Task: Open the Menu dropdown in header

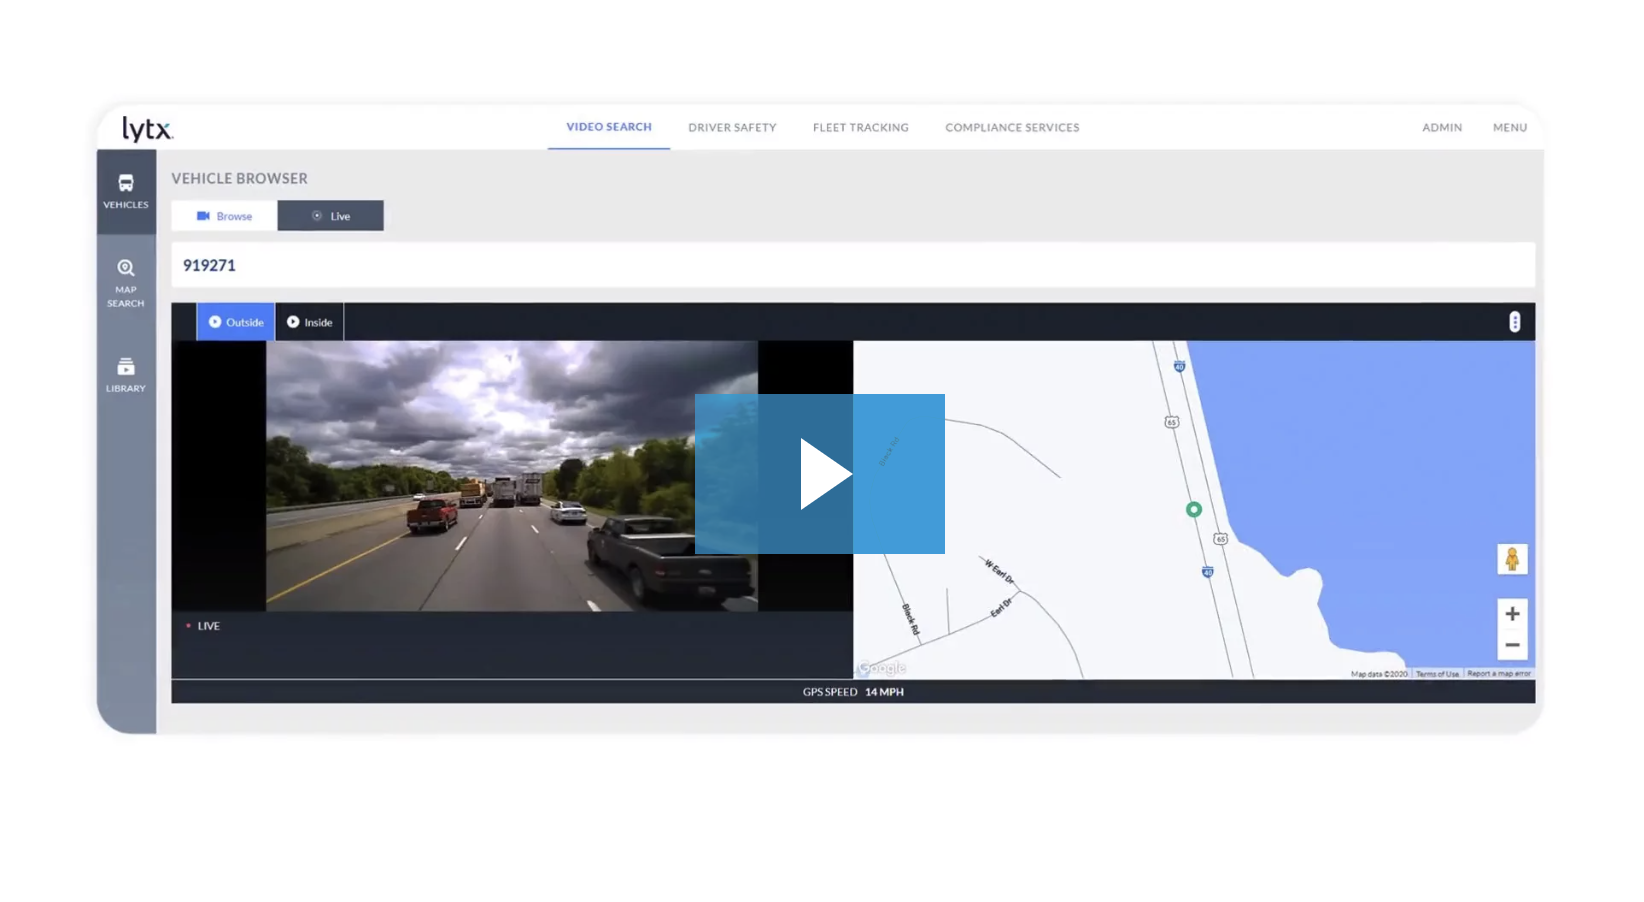Action: click(1509, 128)
